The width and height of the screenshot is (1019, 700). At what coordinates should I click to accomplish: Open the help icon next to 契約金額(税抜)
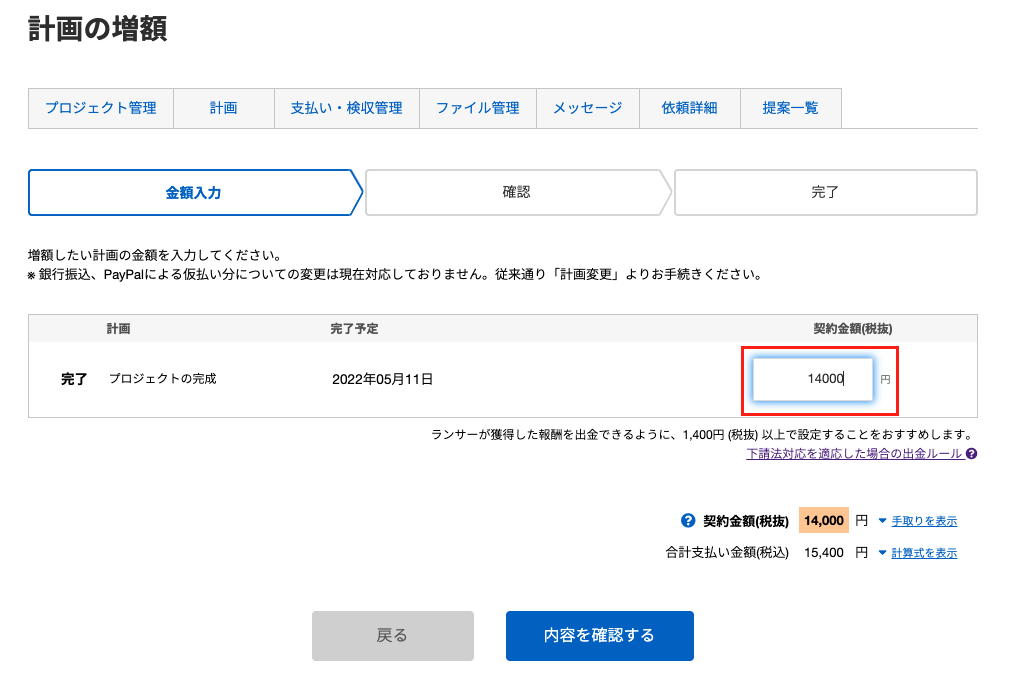tap(688, 520)
